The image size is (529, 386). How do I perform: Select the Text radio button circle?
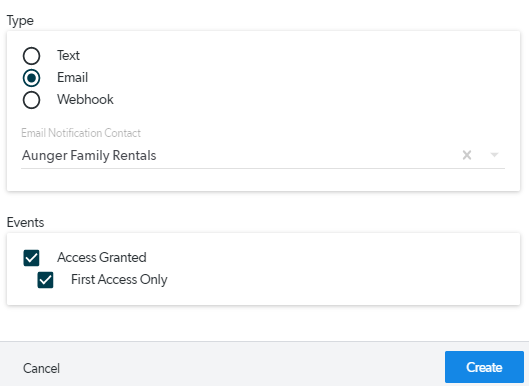point(31,56)
